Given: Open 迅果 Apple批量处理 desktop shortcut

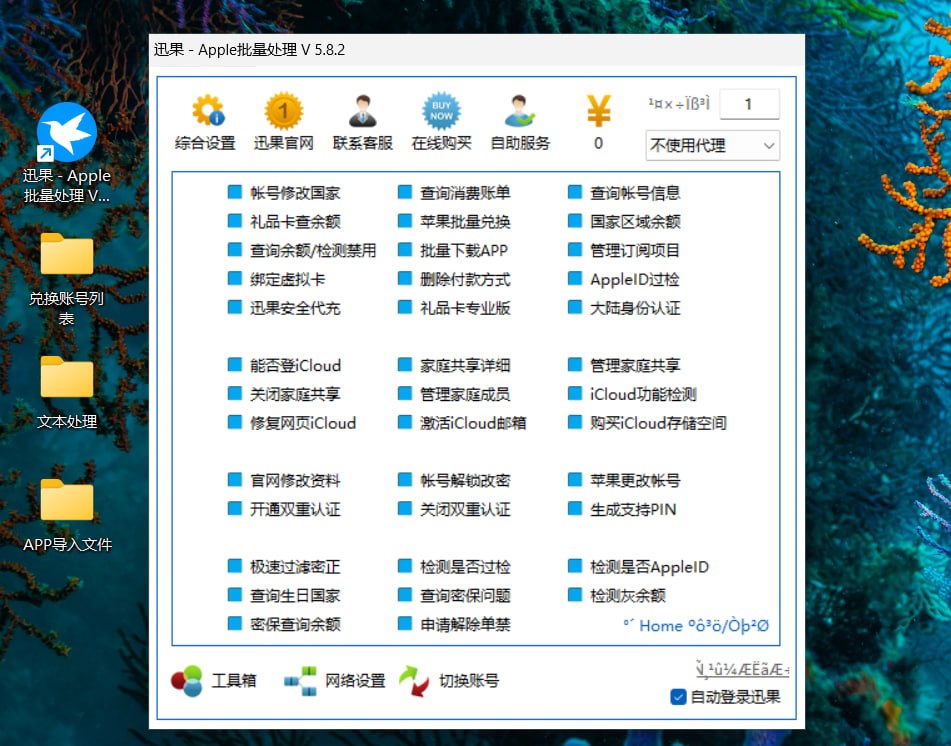Looking at the screenshot, I should coord(67,153).
